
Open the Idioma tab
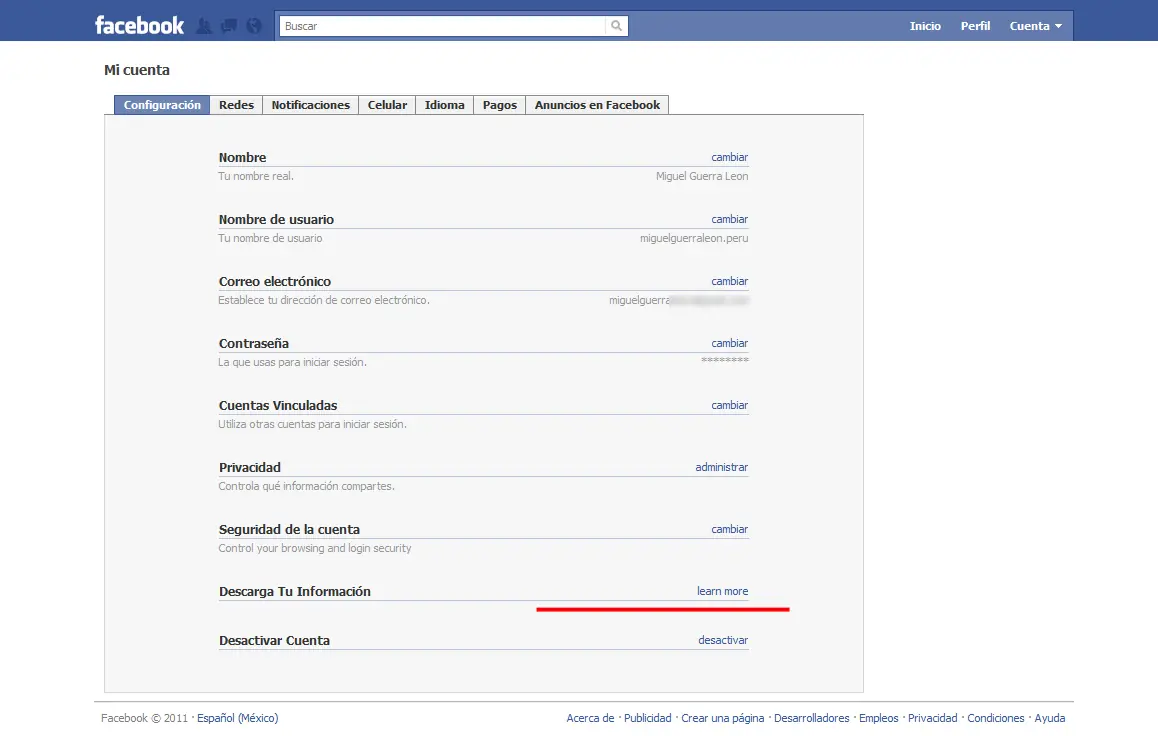point(445,105)
